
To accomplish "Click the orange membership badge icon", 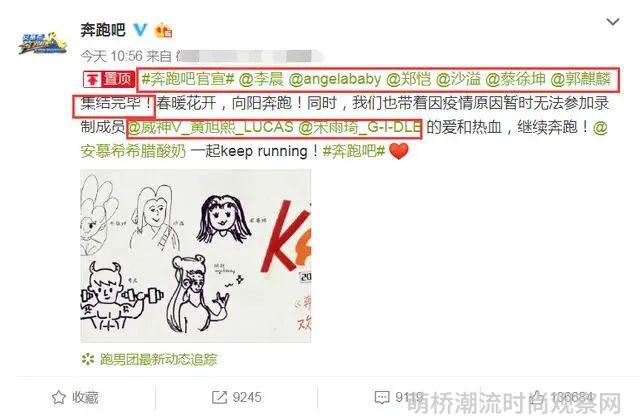I will [163, 30].
